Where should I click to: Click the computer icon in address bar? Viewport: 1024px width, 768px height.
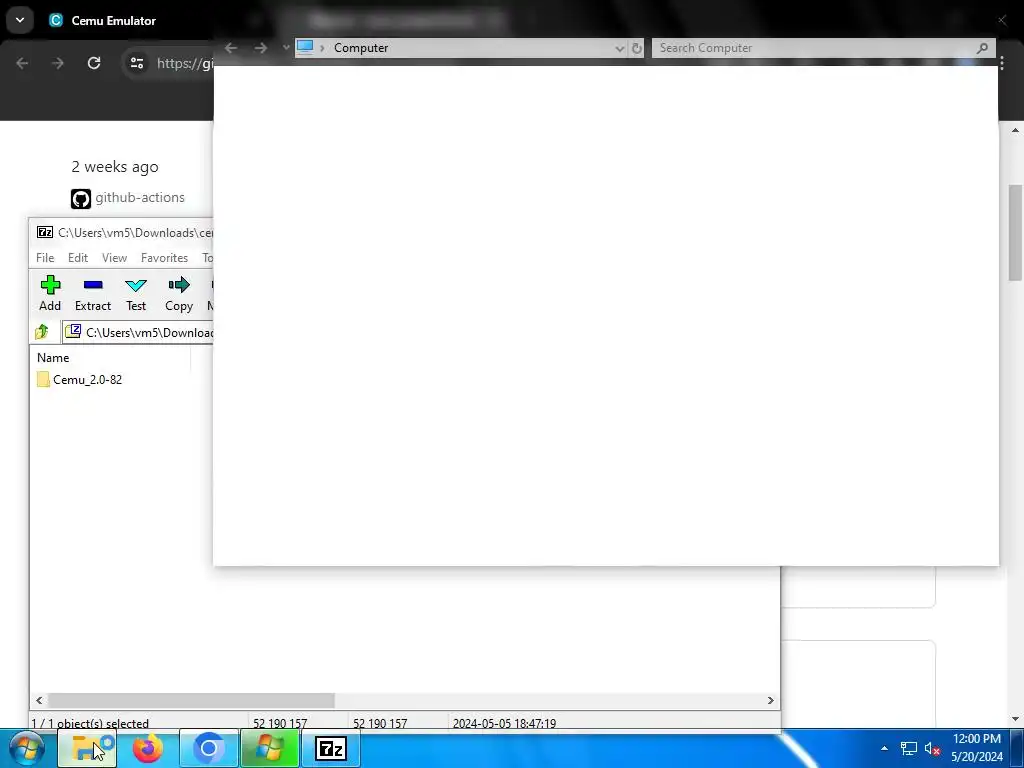pyautogui.click(x=305, y=47)
